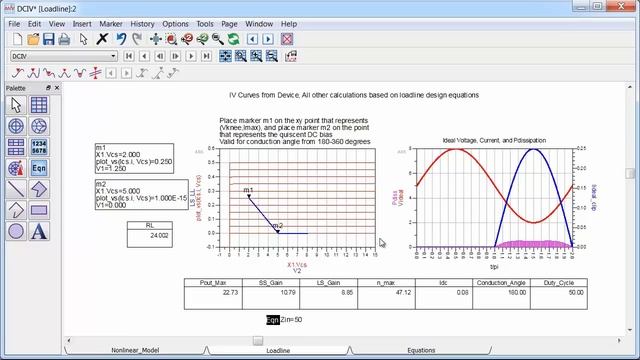Go to next page arrow icon

268,39
